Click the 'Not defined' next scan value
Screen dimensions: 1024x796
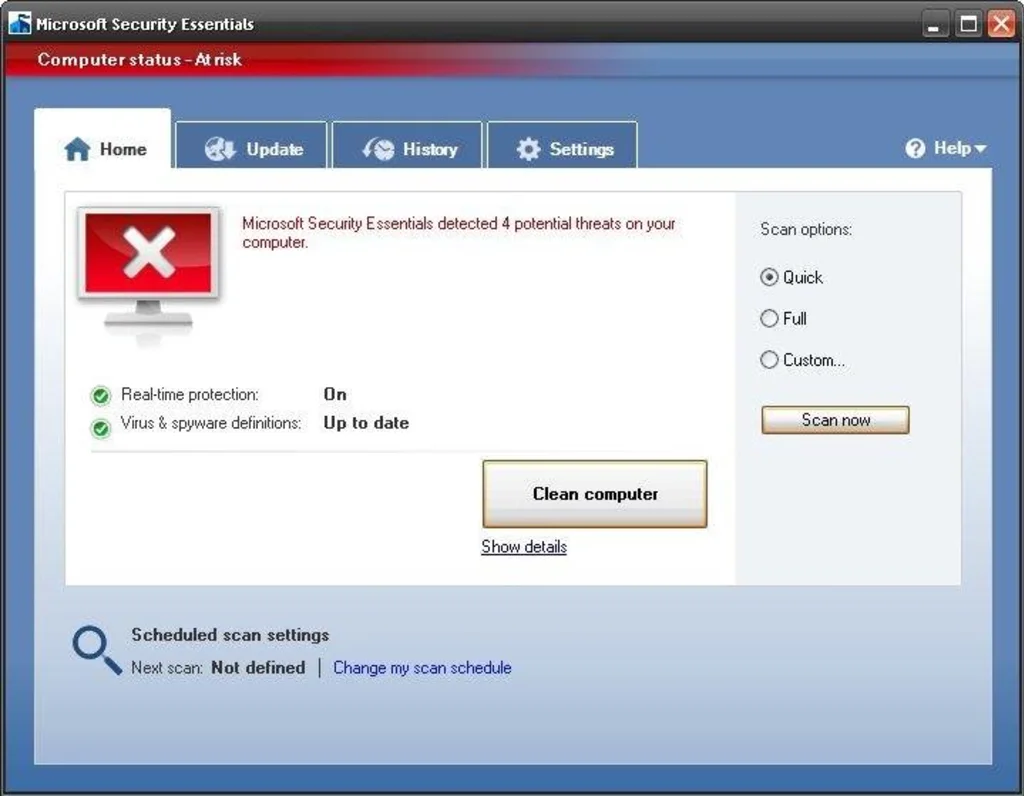pyautogui.click(x=258, y=667)
